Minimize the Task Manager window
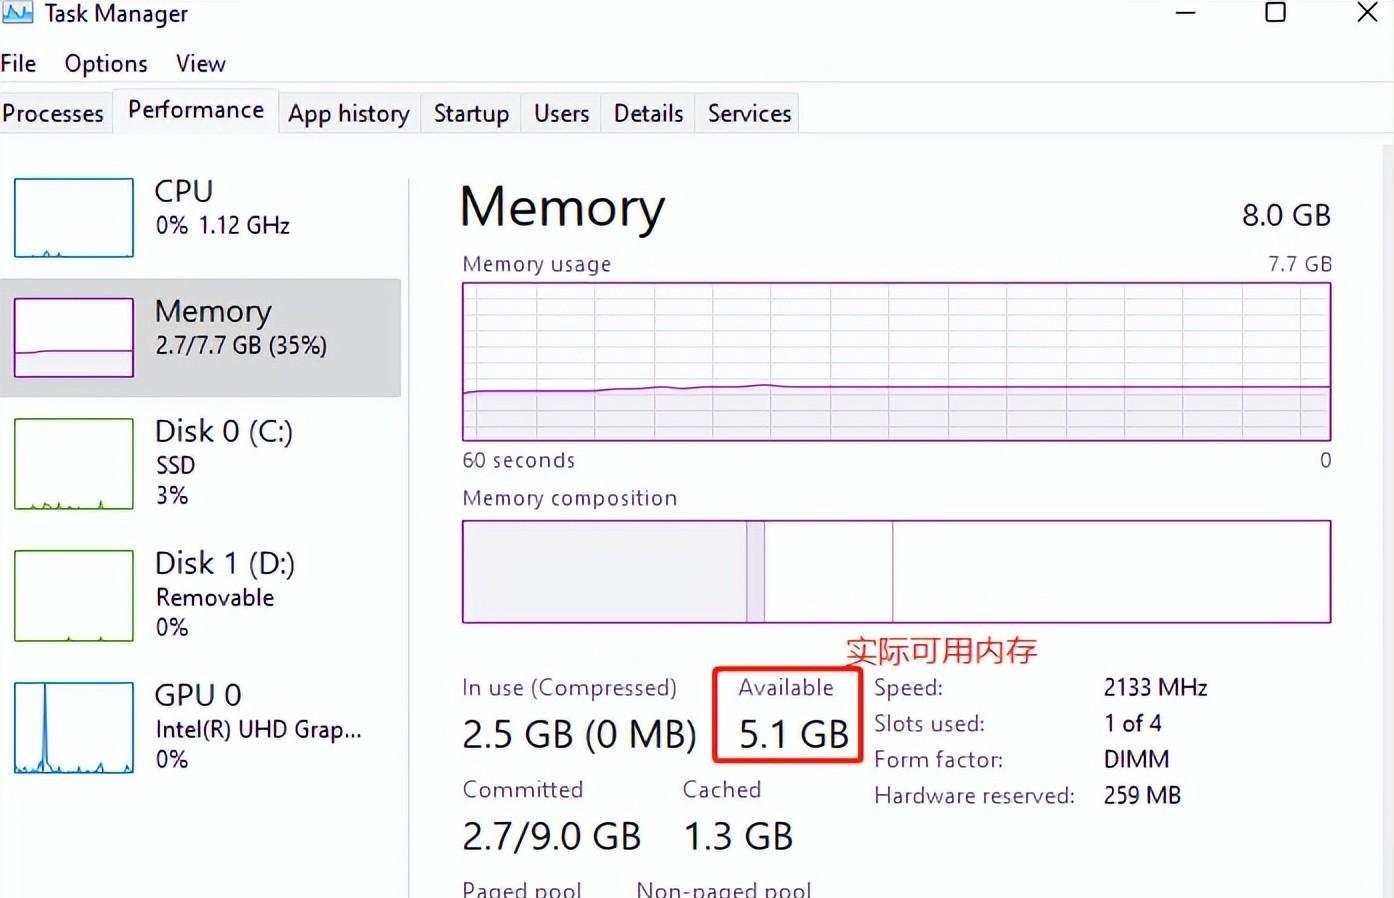The height and width of the screenshot is (898, 1394). pyautogui.click(x=1186, y=13)
